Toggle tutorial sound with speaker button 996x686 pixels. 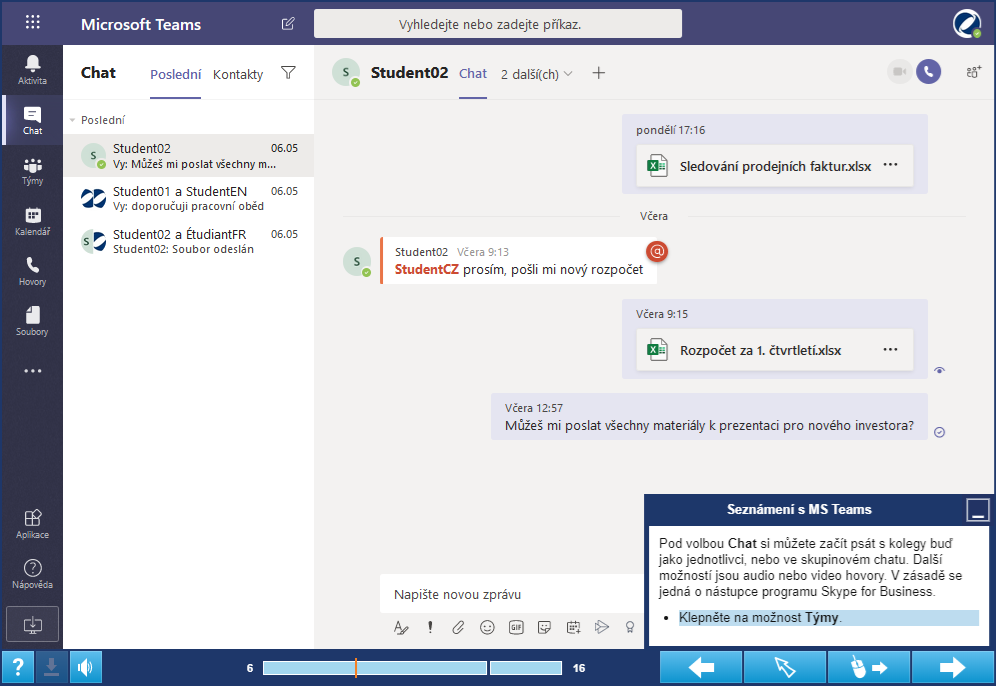coord(86,667)
